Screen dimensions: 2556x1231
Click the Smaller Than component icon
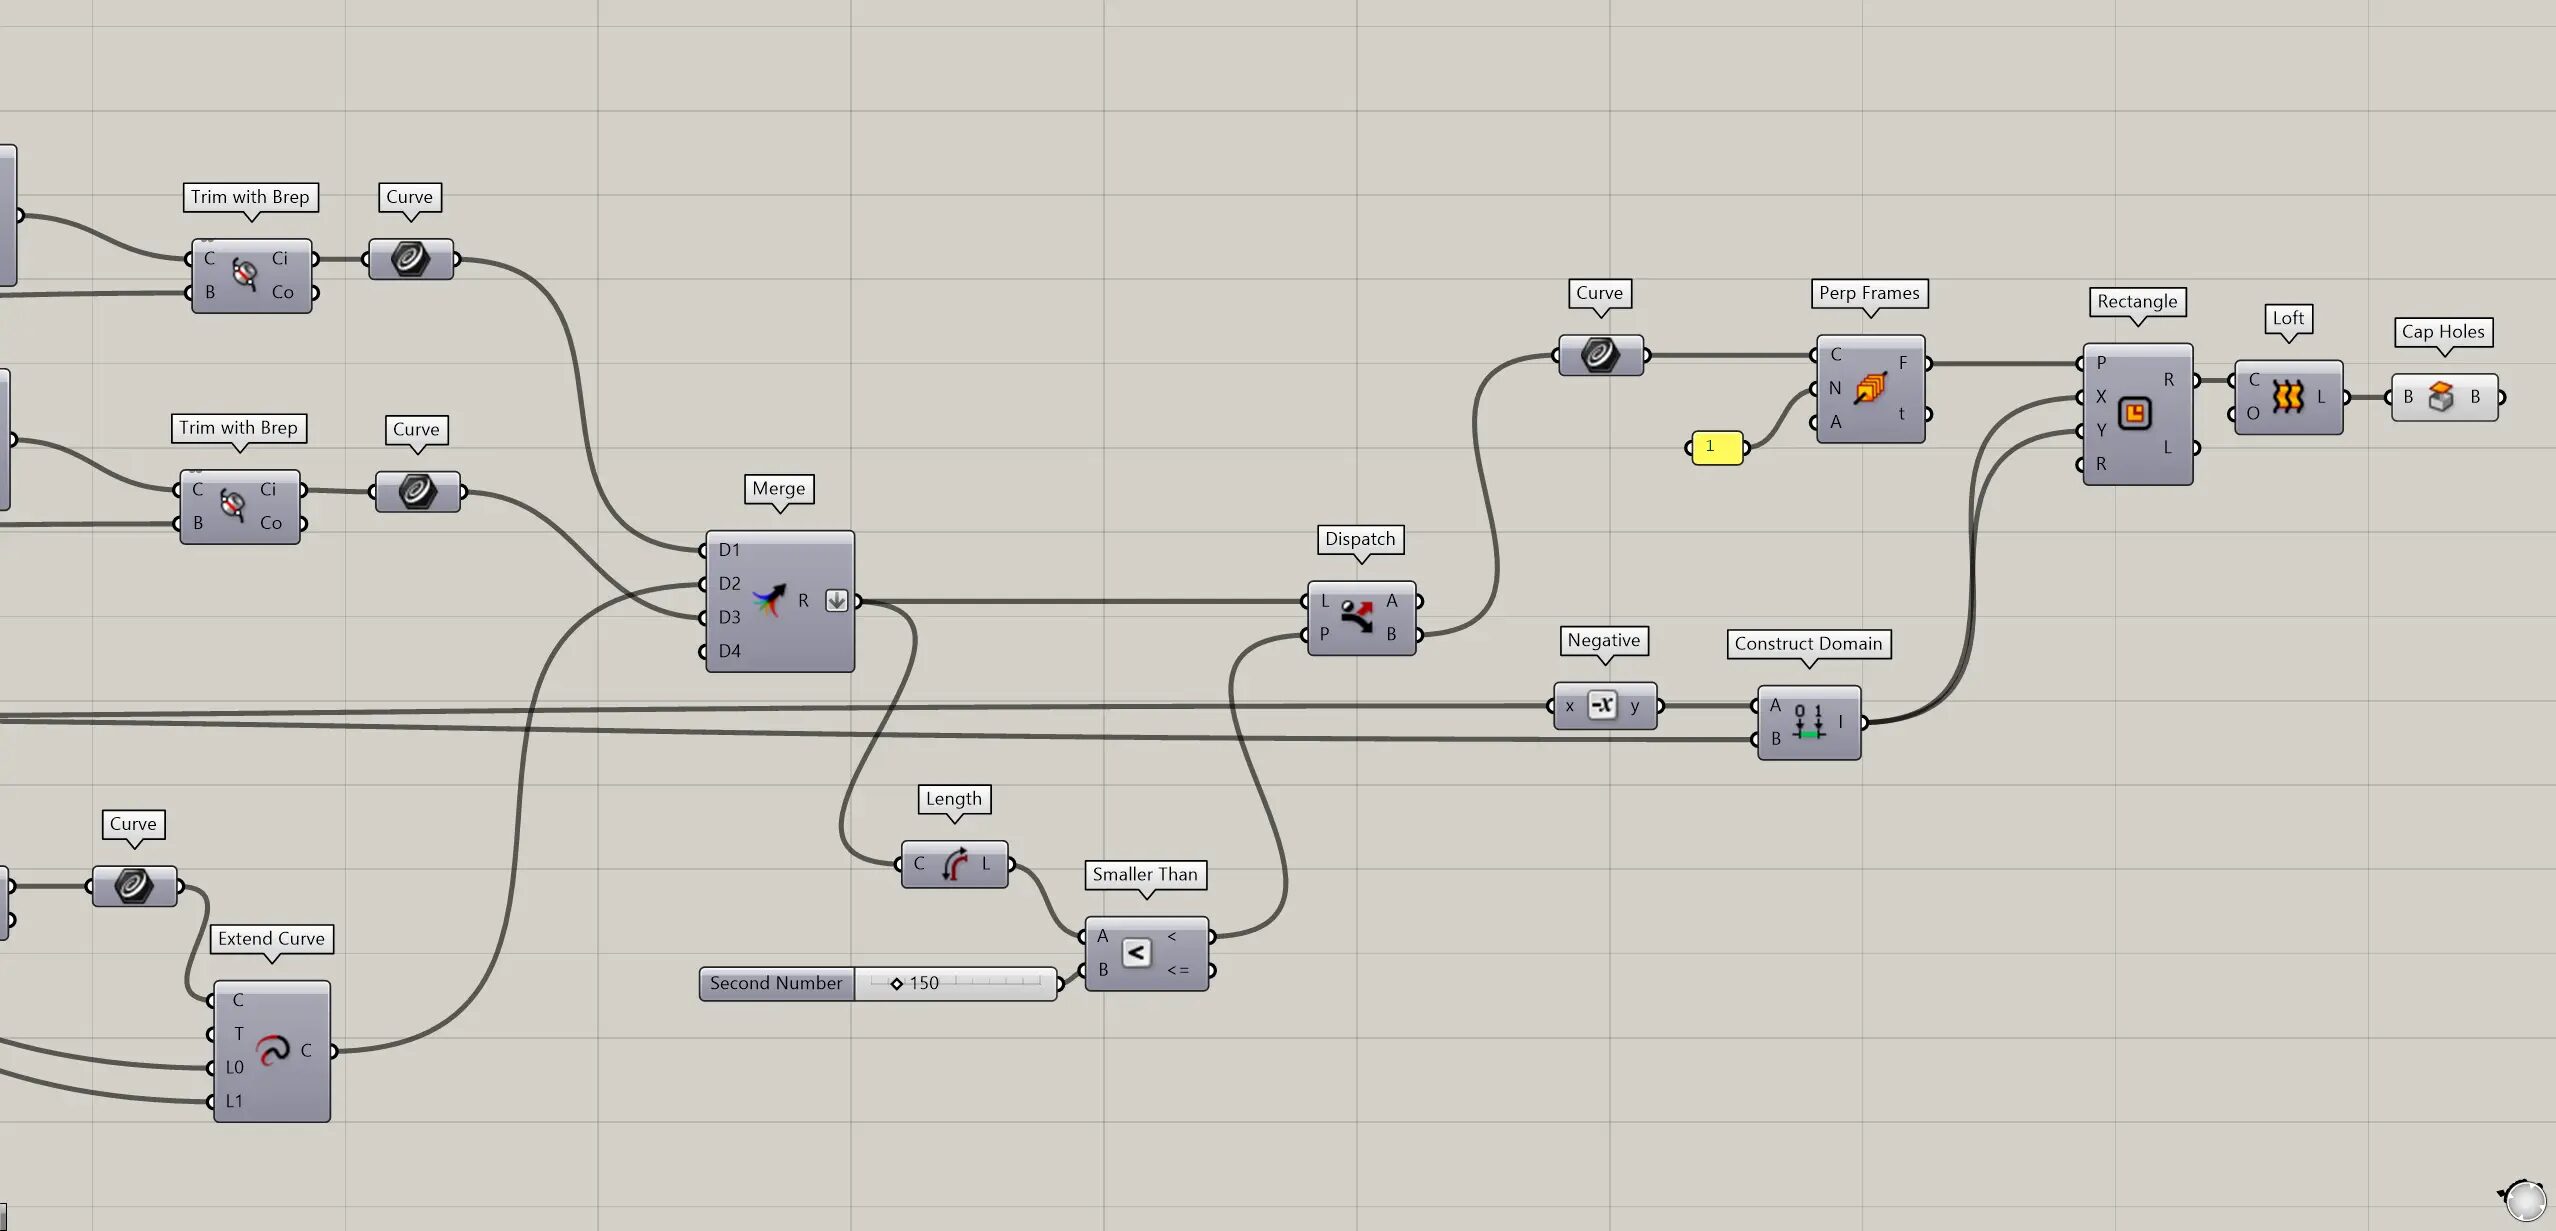click(x=1136, y=952)
